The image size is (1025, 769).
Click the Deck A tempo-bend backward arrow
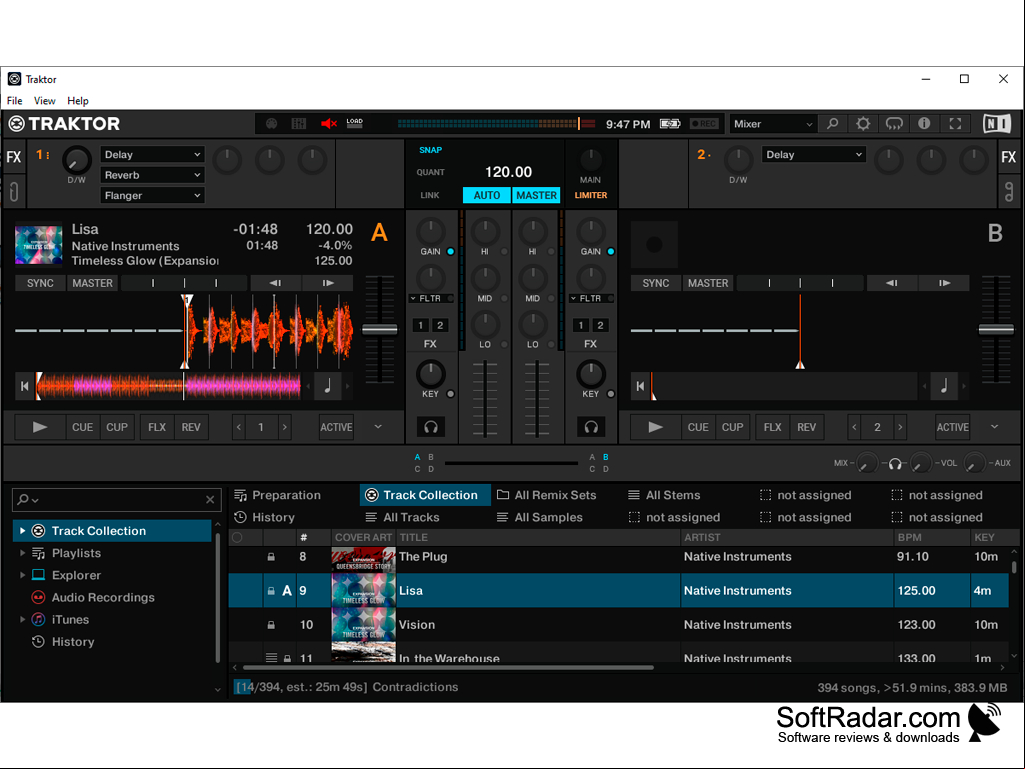275,283
